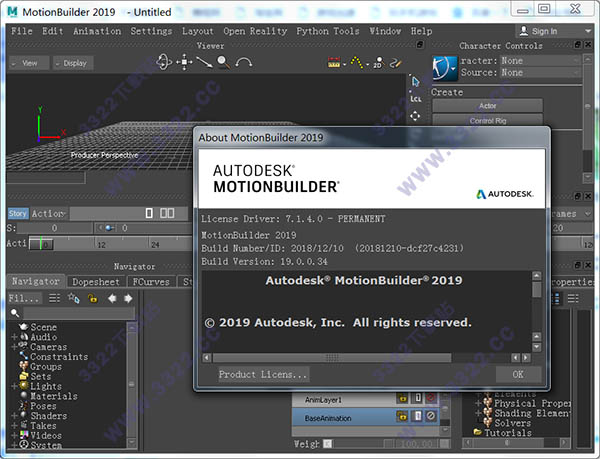Toggle the Story mode button
The image size is (600, 459).
pos(18,213)
